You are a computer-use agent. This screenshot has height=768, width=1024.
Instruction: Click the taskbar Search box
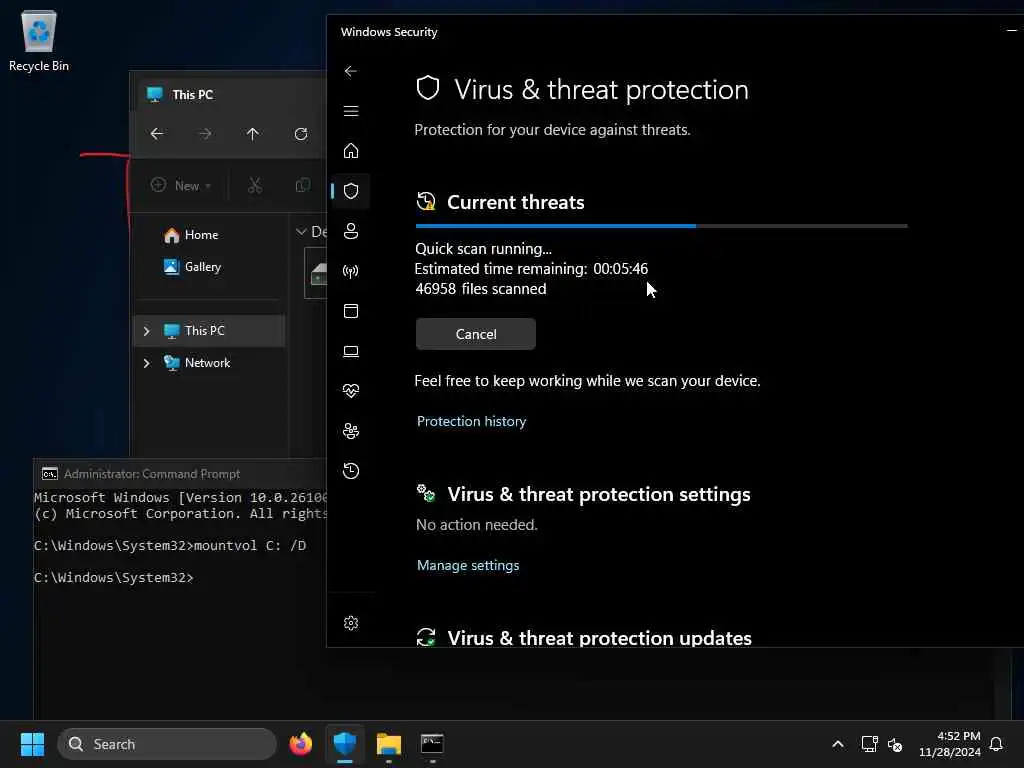167,744
